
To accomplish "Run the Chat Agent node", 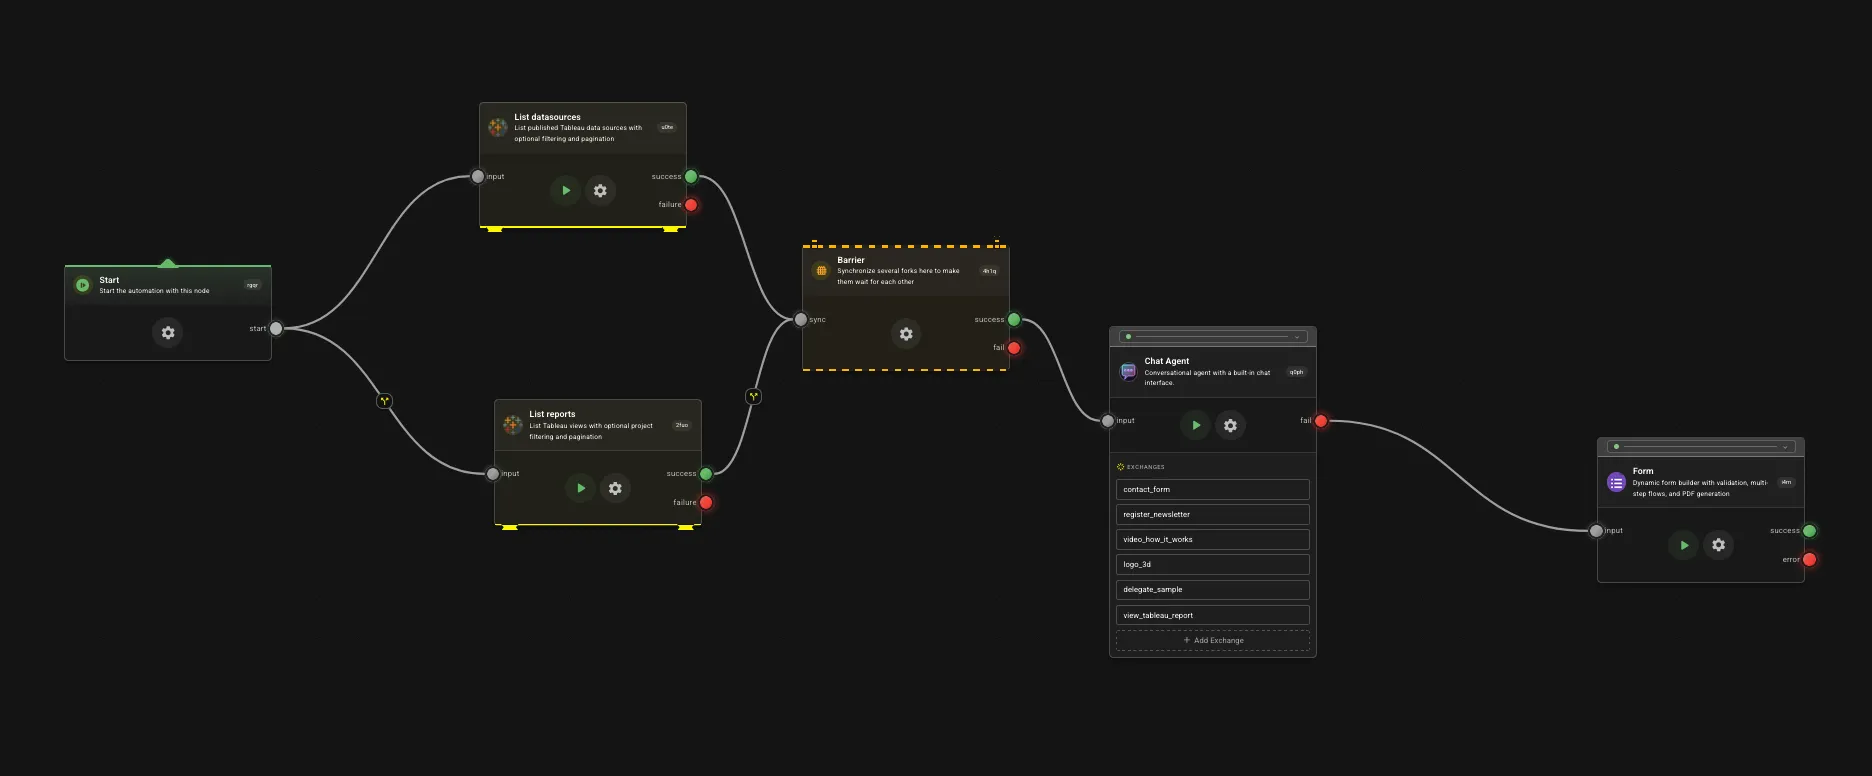I will point(1196,425).
